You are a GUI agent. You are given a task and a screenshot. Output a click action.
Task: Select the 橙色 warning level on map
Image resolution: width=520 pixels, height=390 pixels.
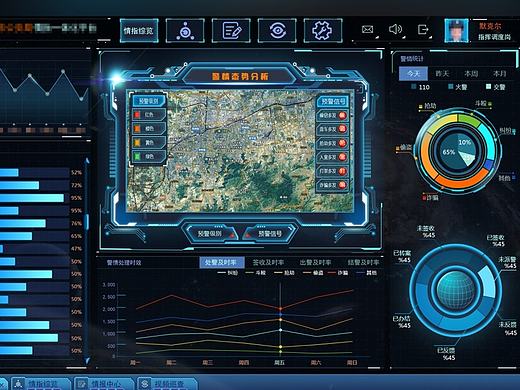tap(149, 129)
